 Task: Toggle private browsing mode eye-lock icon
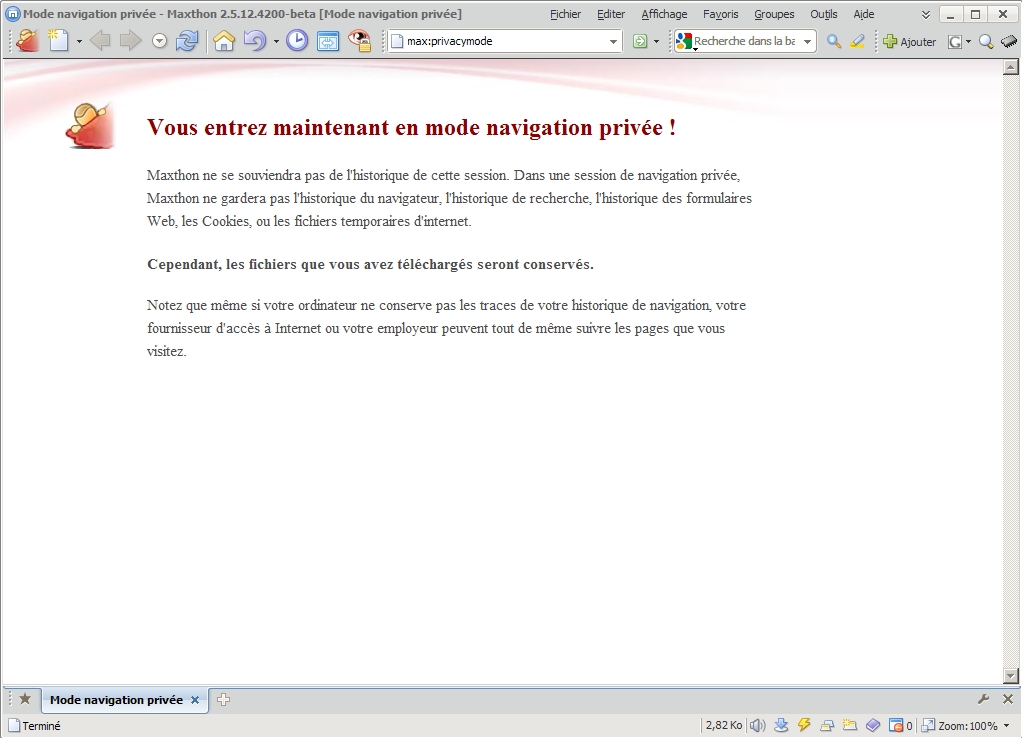(x=358, y=41)
